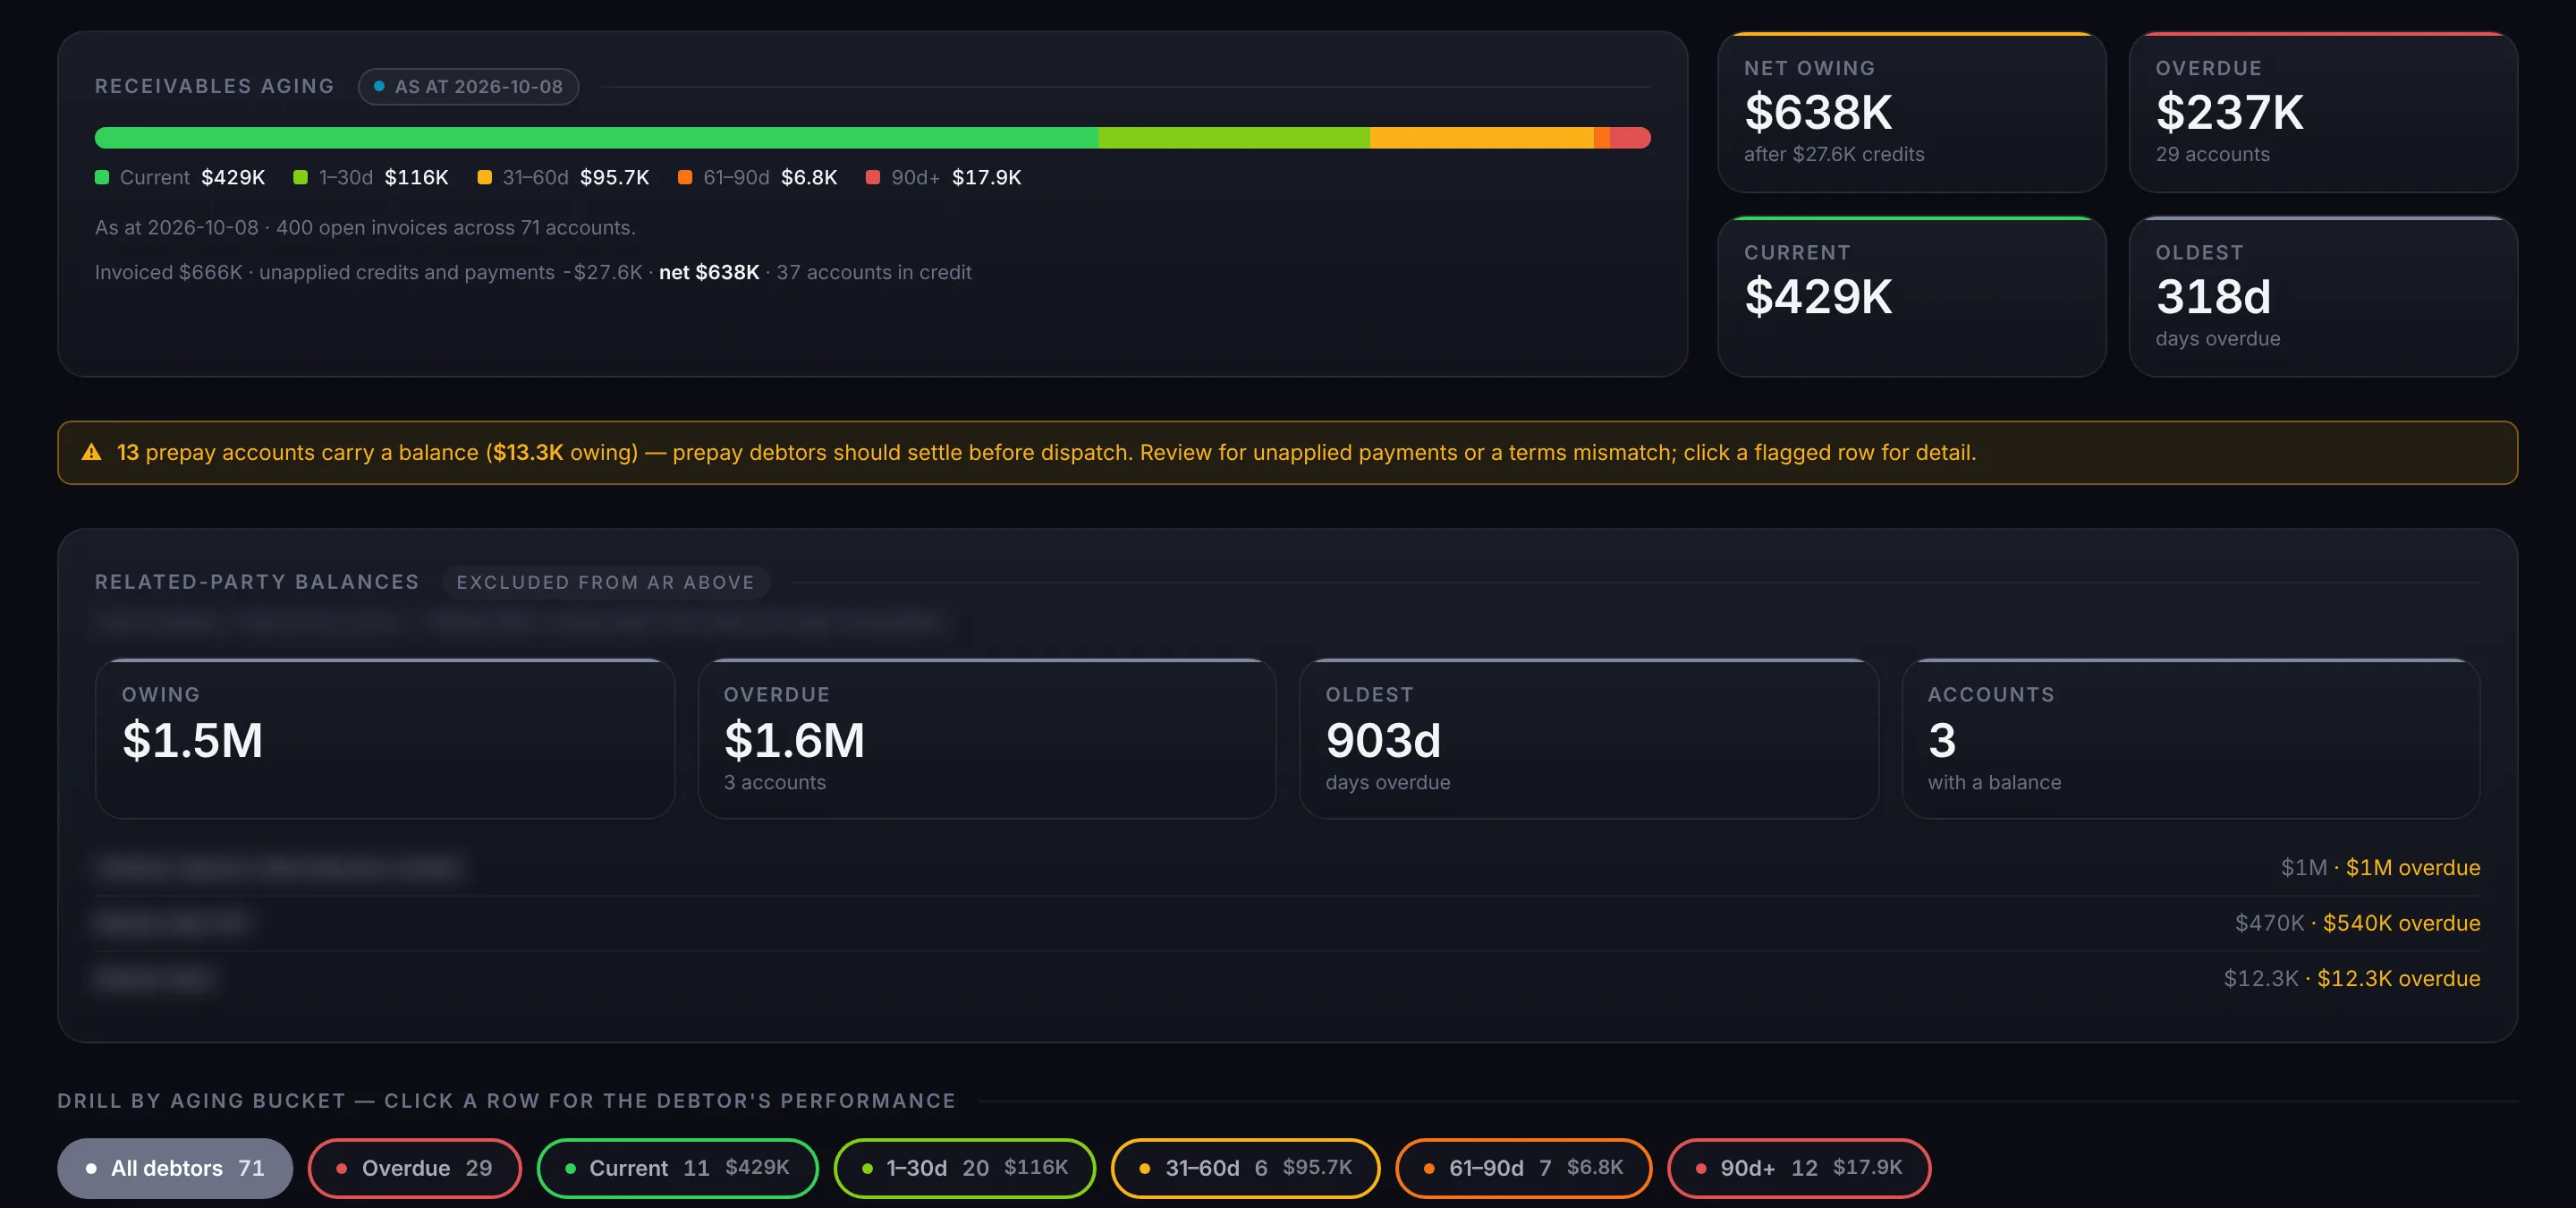Select the OLDEST 903d days overdue card
Image resolution: width=2576 pixels, height=1208 pixels.
coord(1588,738)
